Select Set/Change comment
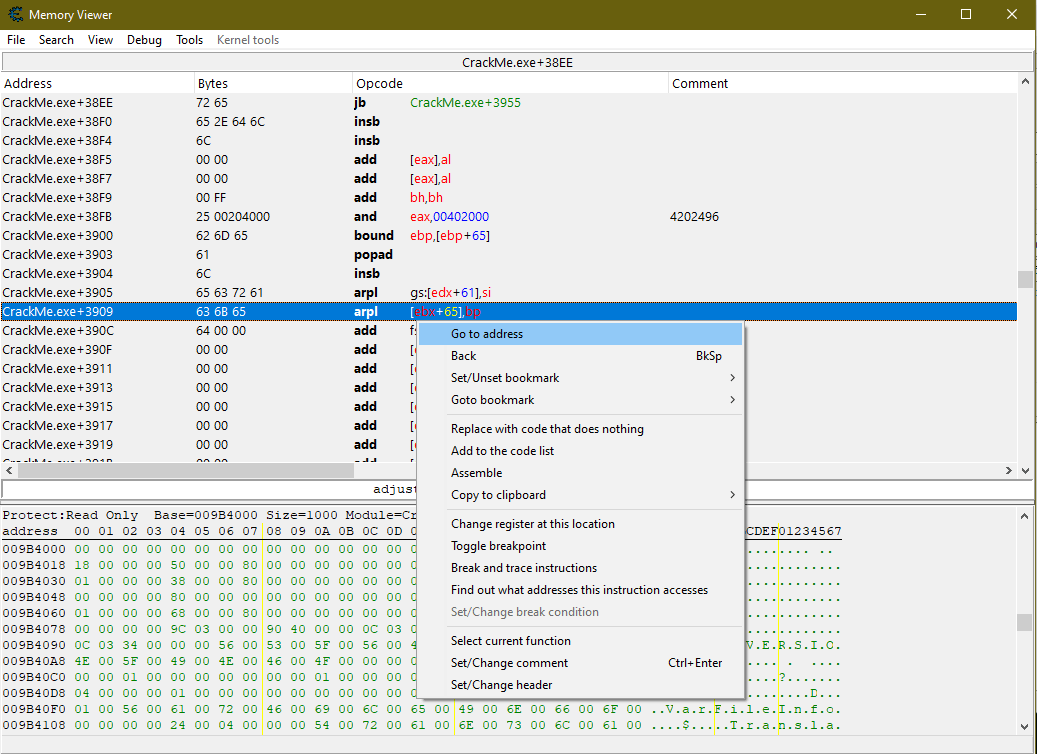1037x754 pixels. (x=580, y=663)
